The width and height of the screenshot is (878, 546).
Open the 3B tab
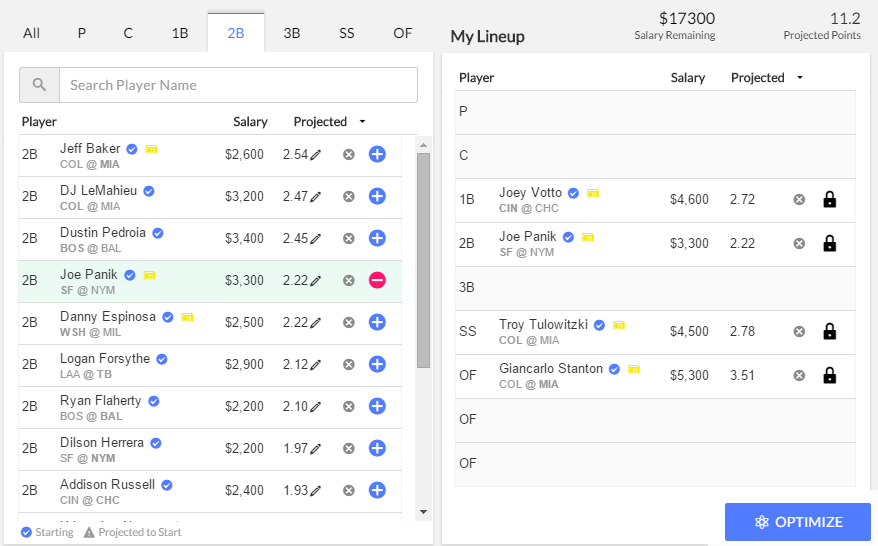point(292,33)
